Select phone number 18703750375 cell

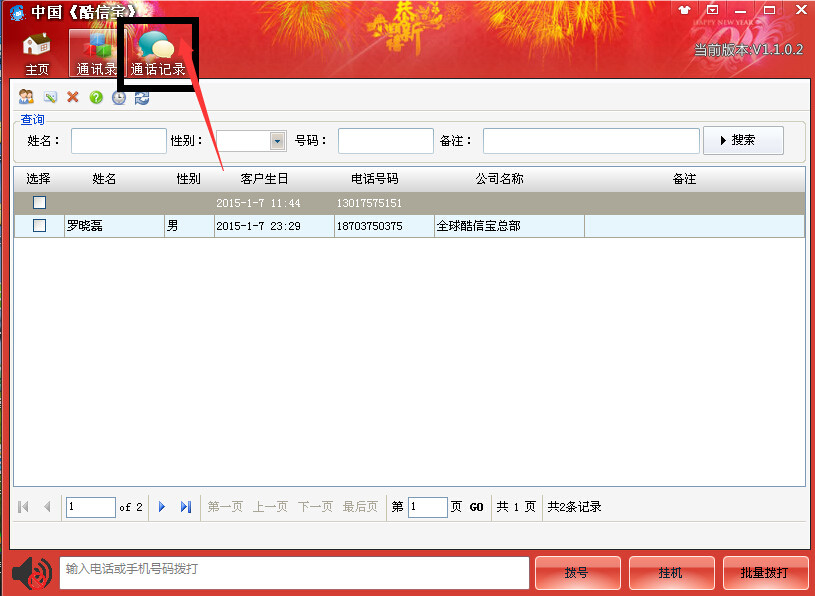(x=384, y=226)
